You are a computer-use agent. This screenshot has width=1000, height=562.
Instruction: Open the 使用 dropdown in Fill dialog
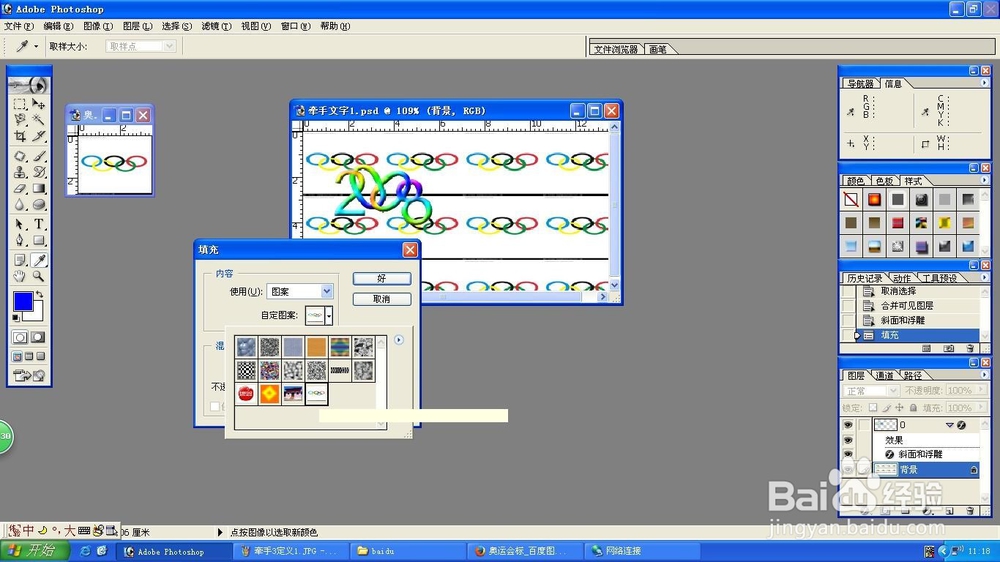[326, 292]
